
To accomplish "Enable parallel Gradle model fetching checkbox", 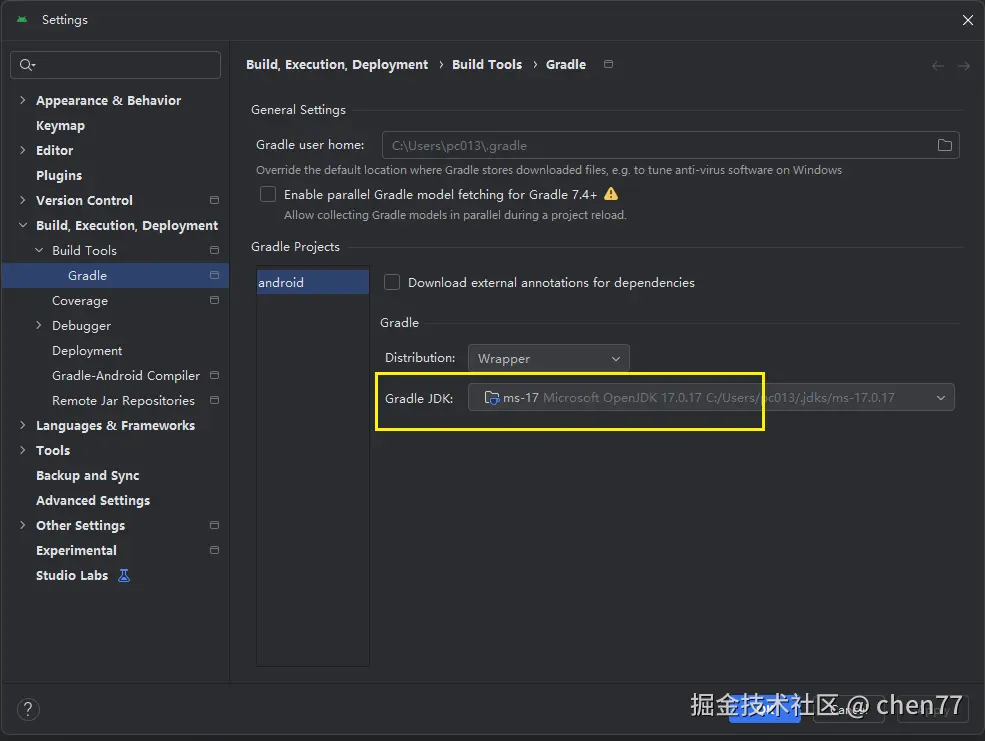I will pos(268,194).
